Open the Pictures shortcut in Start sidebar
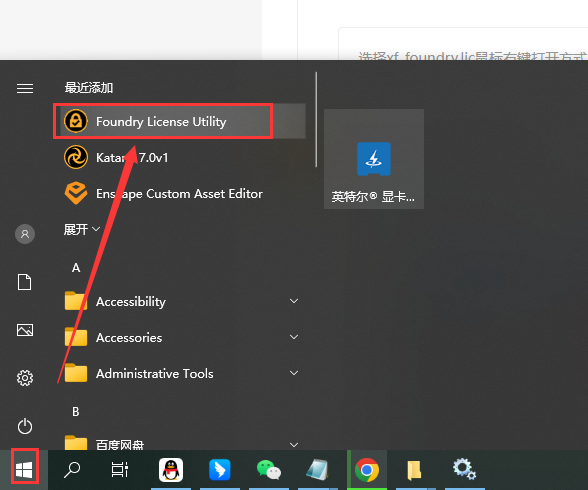Image resolution: width=588 pixels, height=490 pixels. coord(25,330)
